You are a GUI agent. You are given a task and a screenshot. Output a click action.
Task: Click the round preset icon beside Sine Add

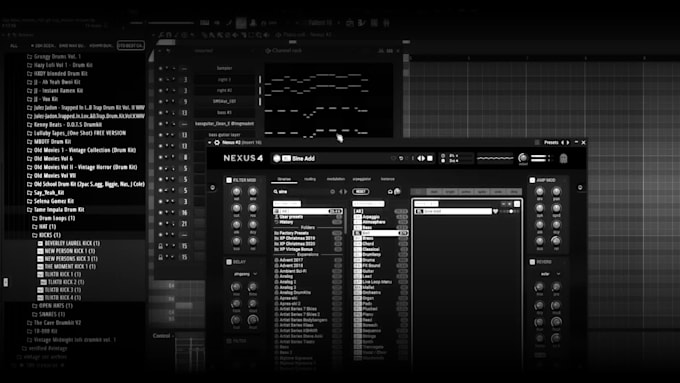click(277, 158)
